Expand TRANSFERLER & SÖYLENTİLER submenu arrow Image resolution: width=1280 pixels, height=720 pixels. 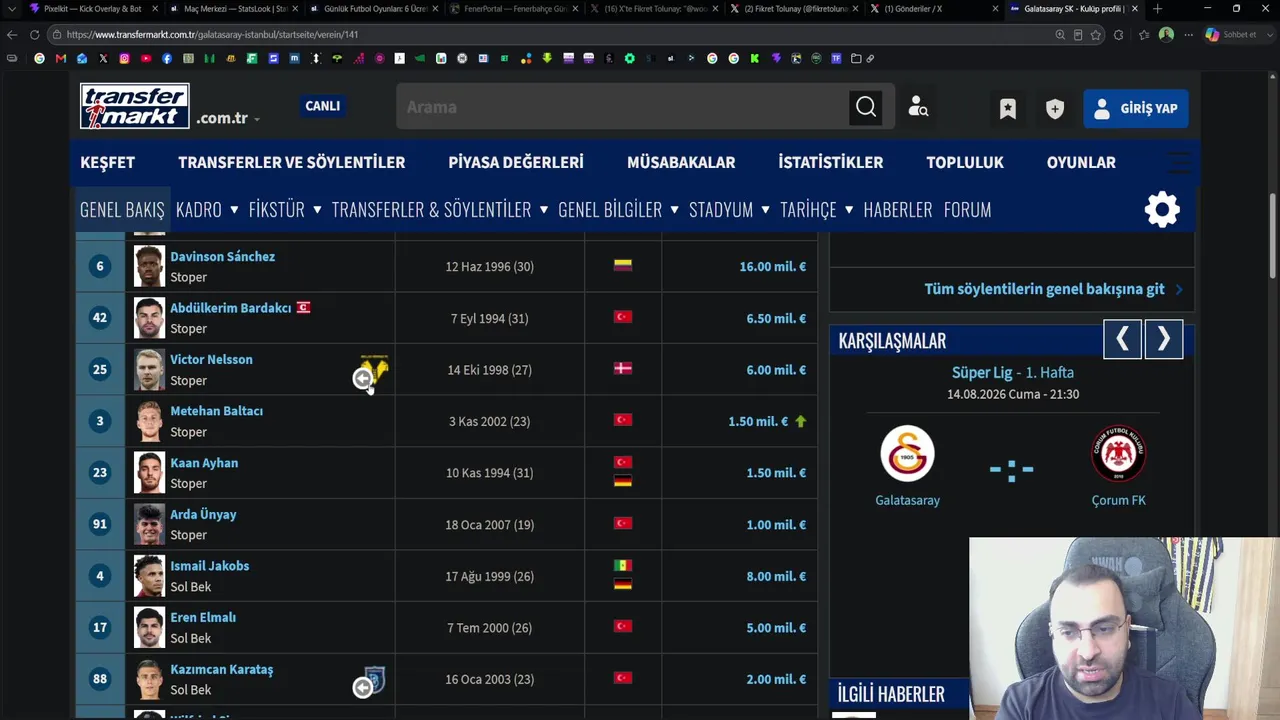pyautogui.click(x=543, y=209)
